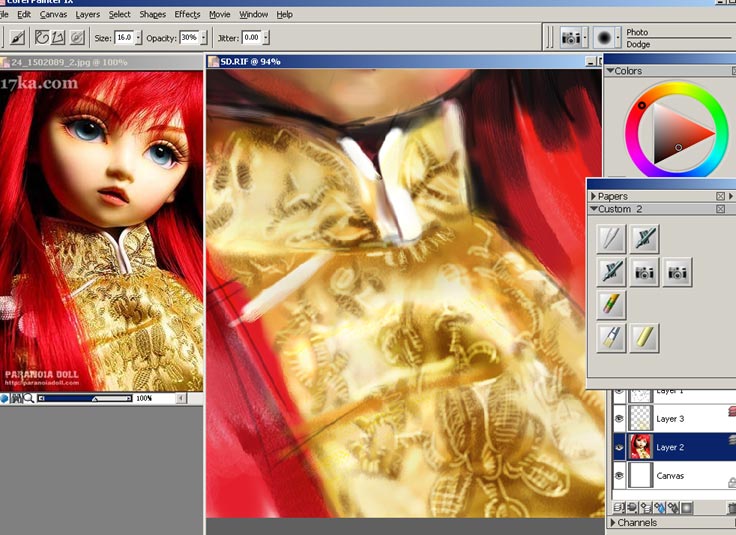736x535 pixels.
Task: Choose the Straight Line Strokes button
Action: 58,38
